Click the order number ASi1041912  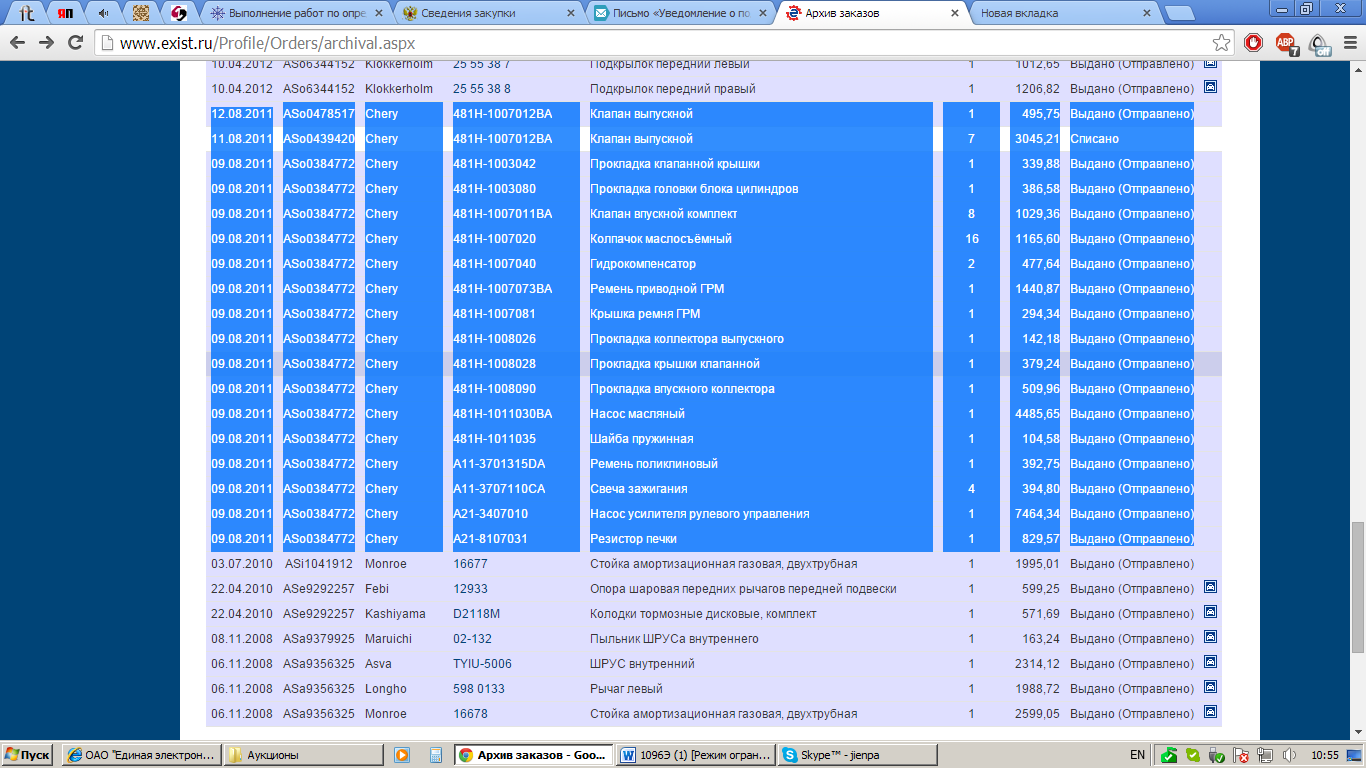pos(319,563)
